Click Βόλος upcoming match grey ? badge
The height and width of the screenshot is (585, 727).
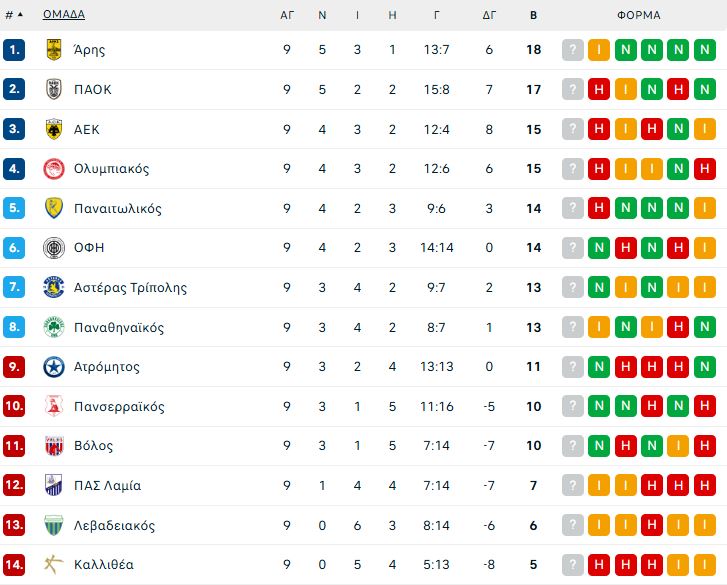[x=573, y=446]
